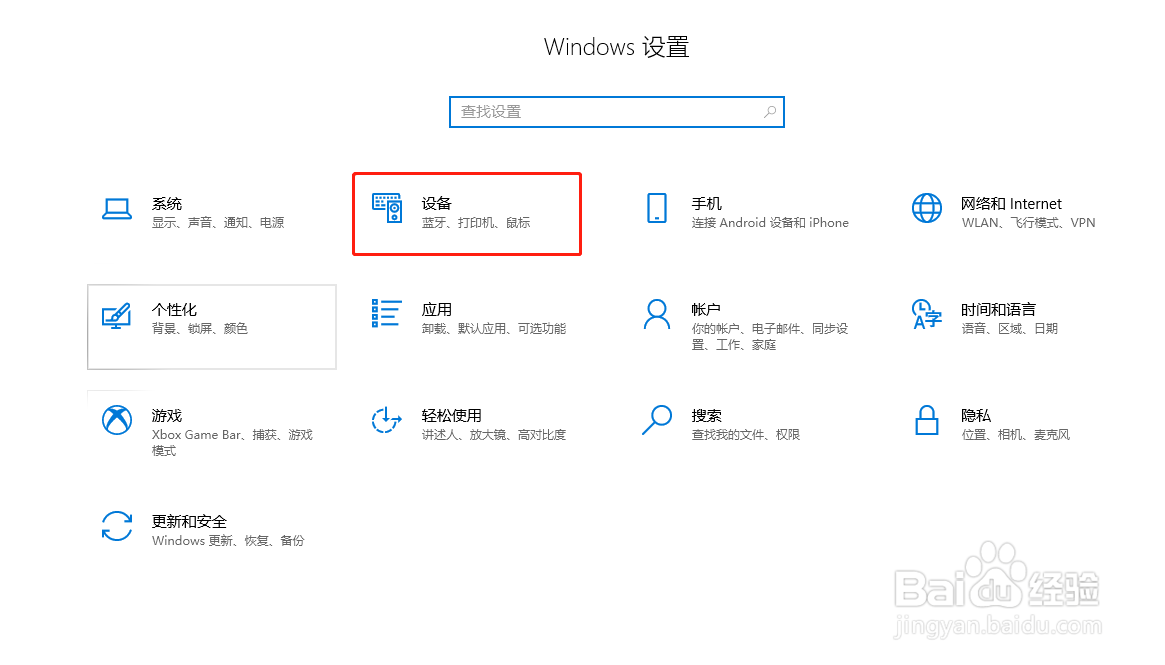The image size is (1165, 665).
Task: Open the 设备 settings title
Action: coord(436,204)
